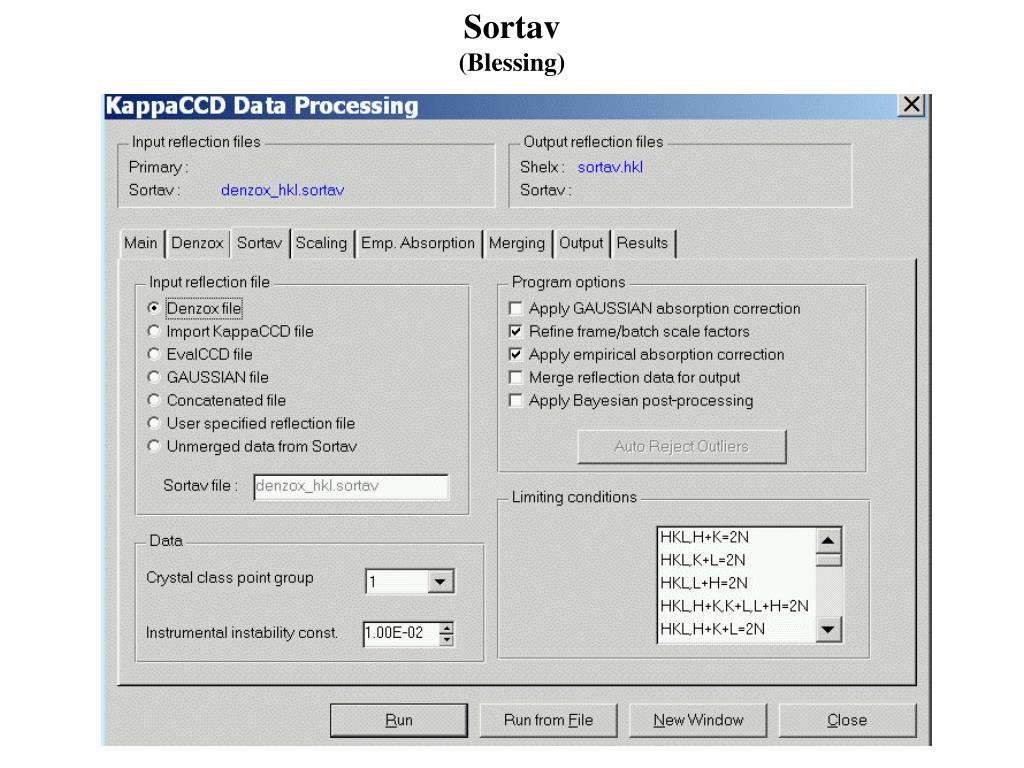Decrease instrumental instability constant with down arrow
This screenshot has width=1024, height=768.
(446, 639)
